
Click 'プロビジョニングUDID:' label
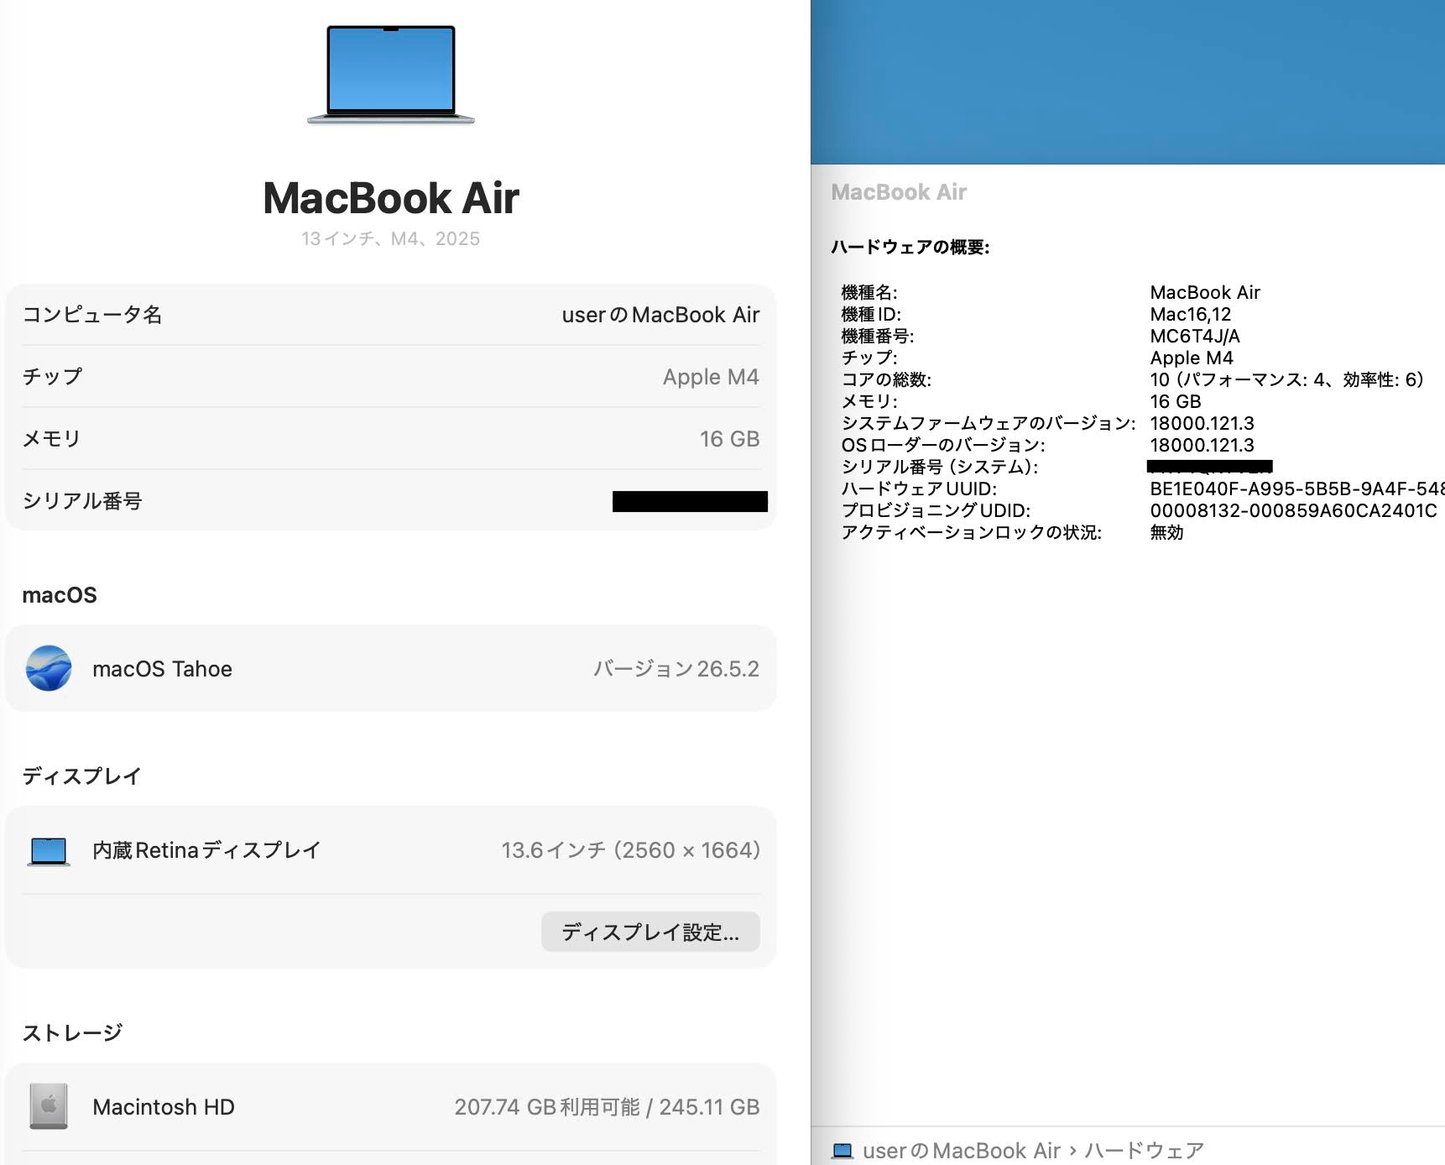coord(935,511)
